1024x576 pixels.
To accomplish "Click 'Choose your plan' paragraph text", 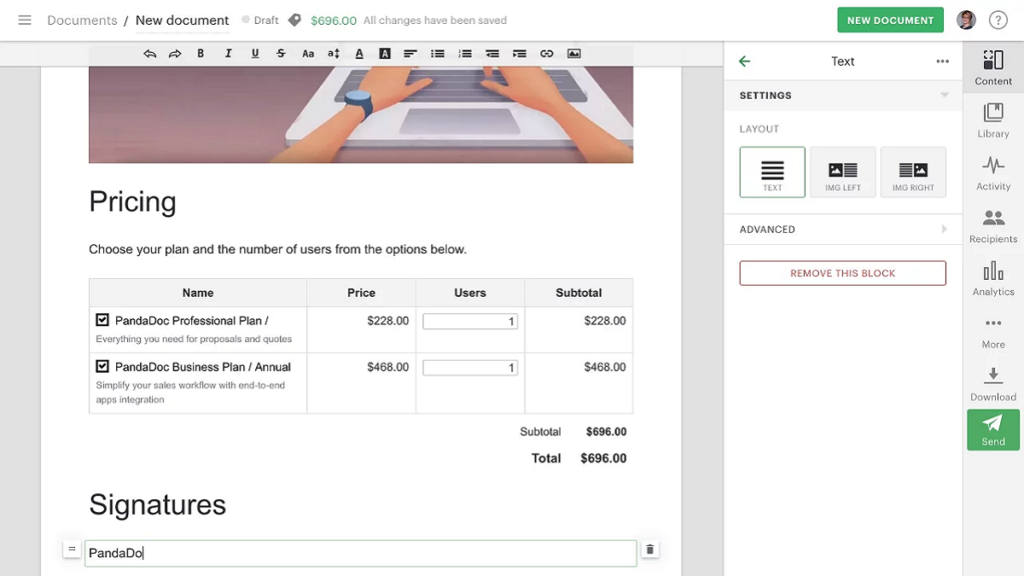I will (278, 249).
